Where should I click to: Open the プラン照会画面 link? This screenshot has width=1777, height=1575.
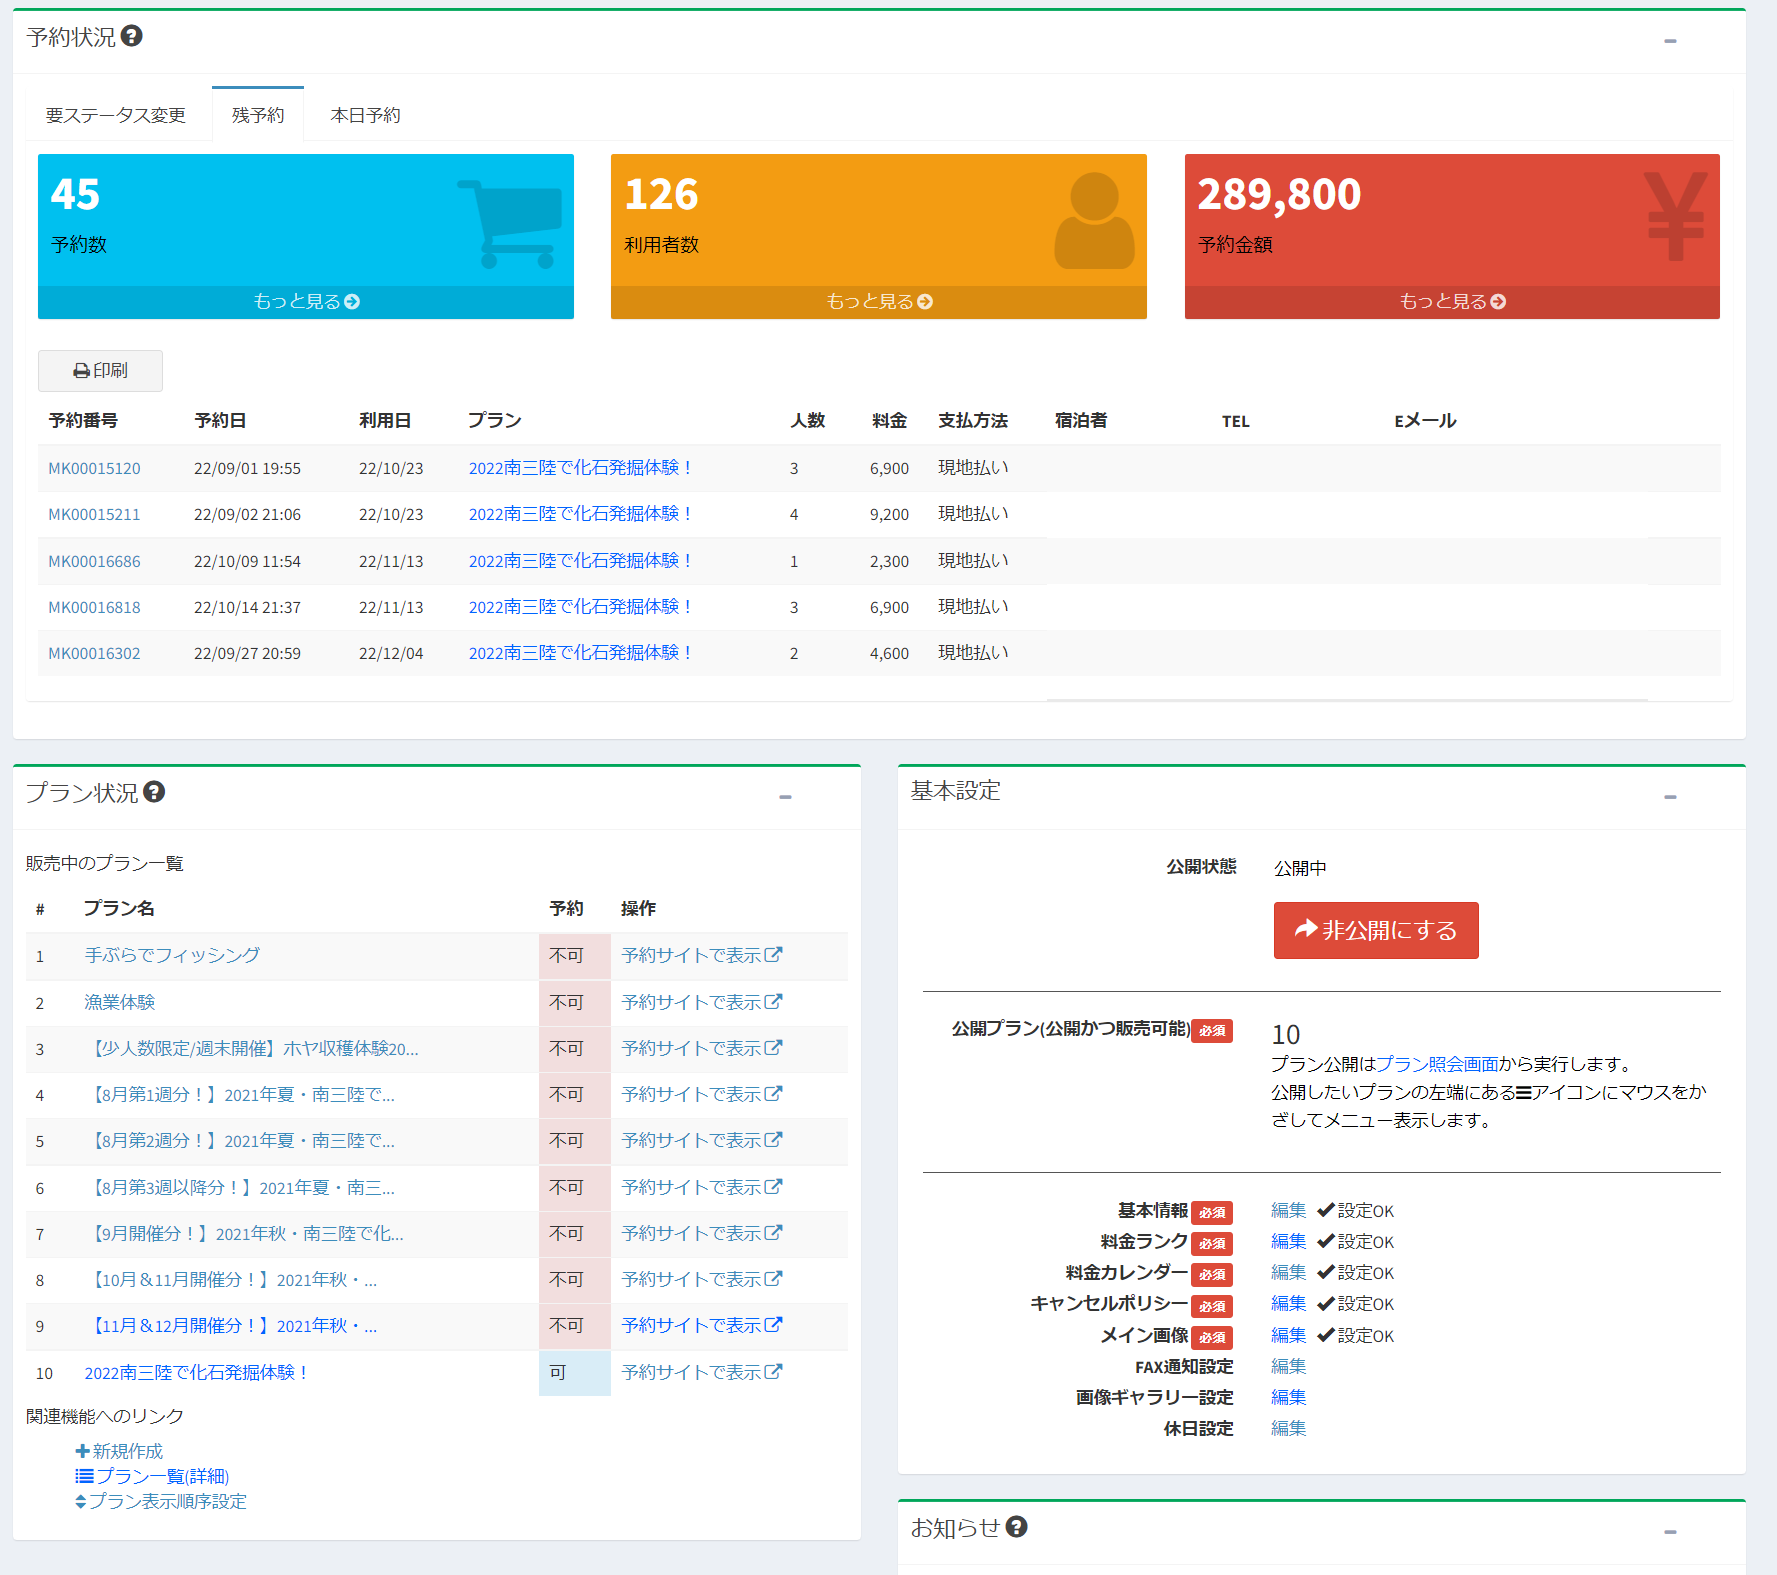pyautogui.click(x=1437, y=1064)
